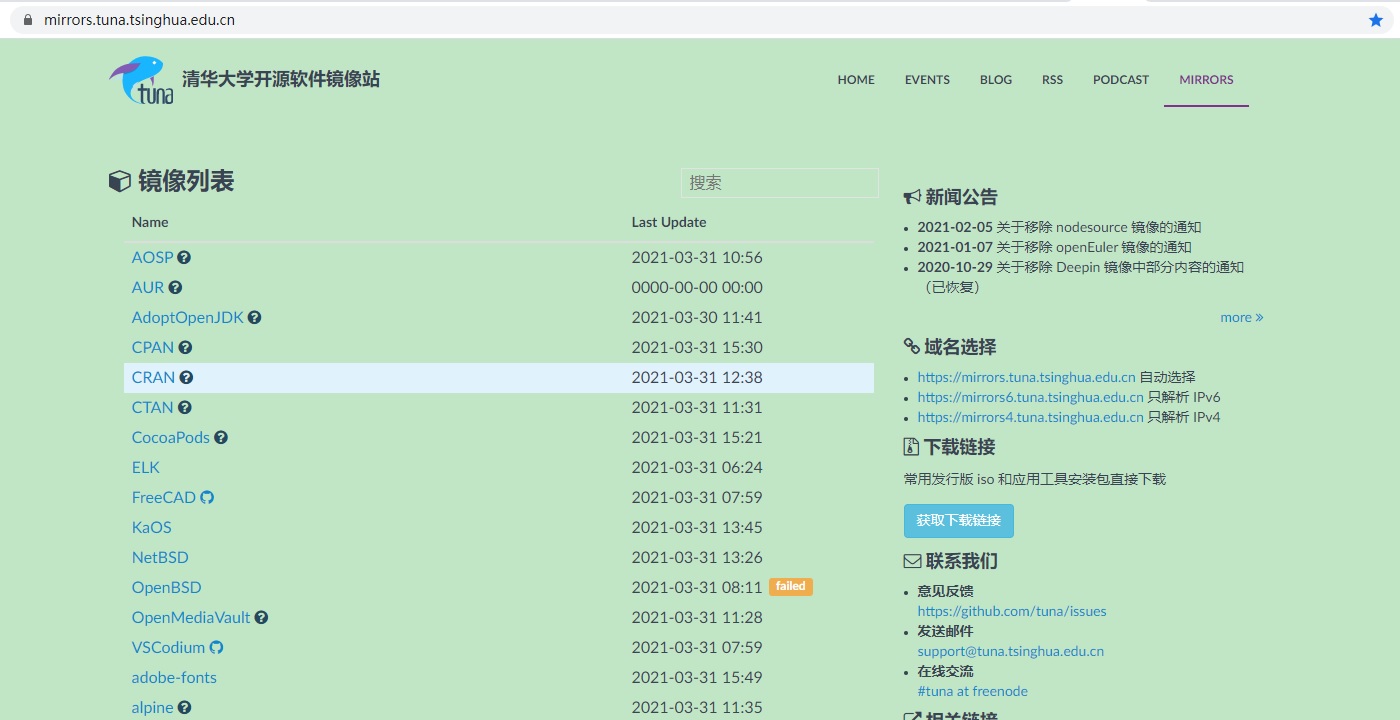Open the CRAN mirror link
This screenshot has height=720, width=1400.
(153, 377)
